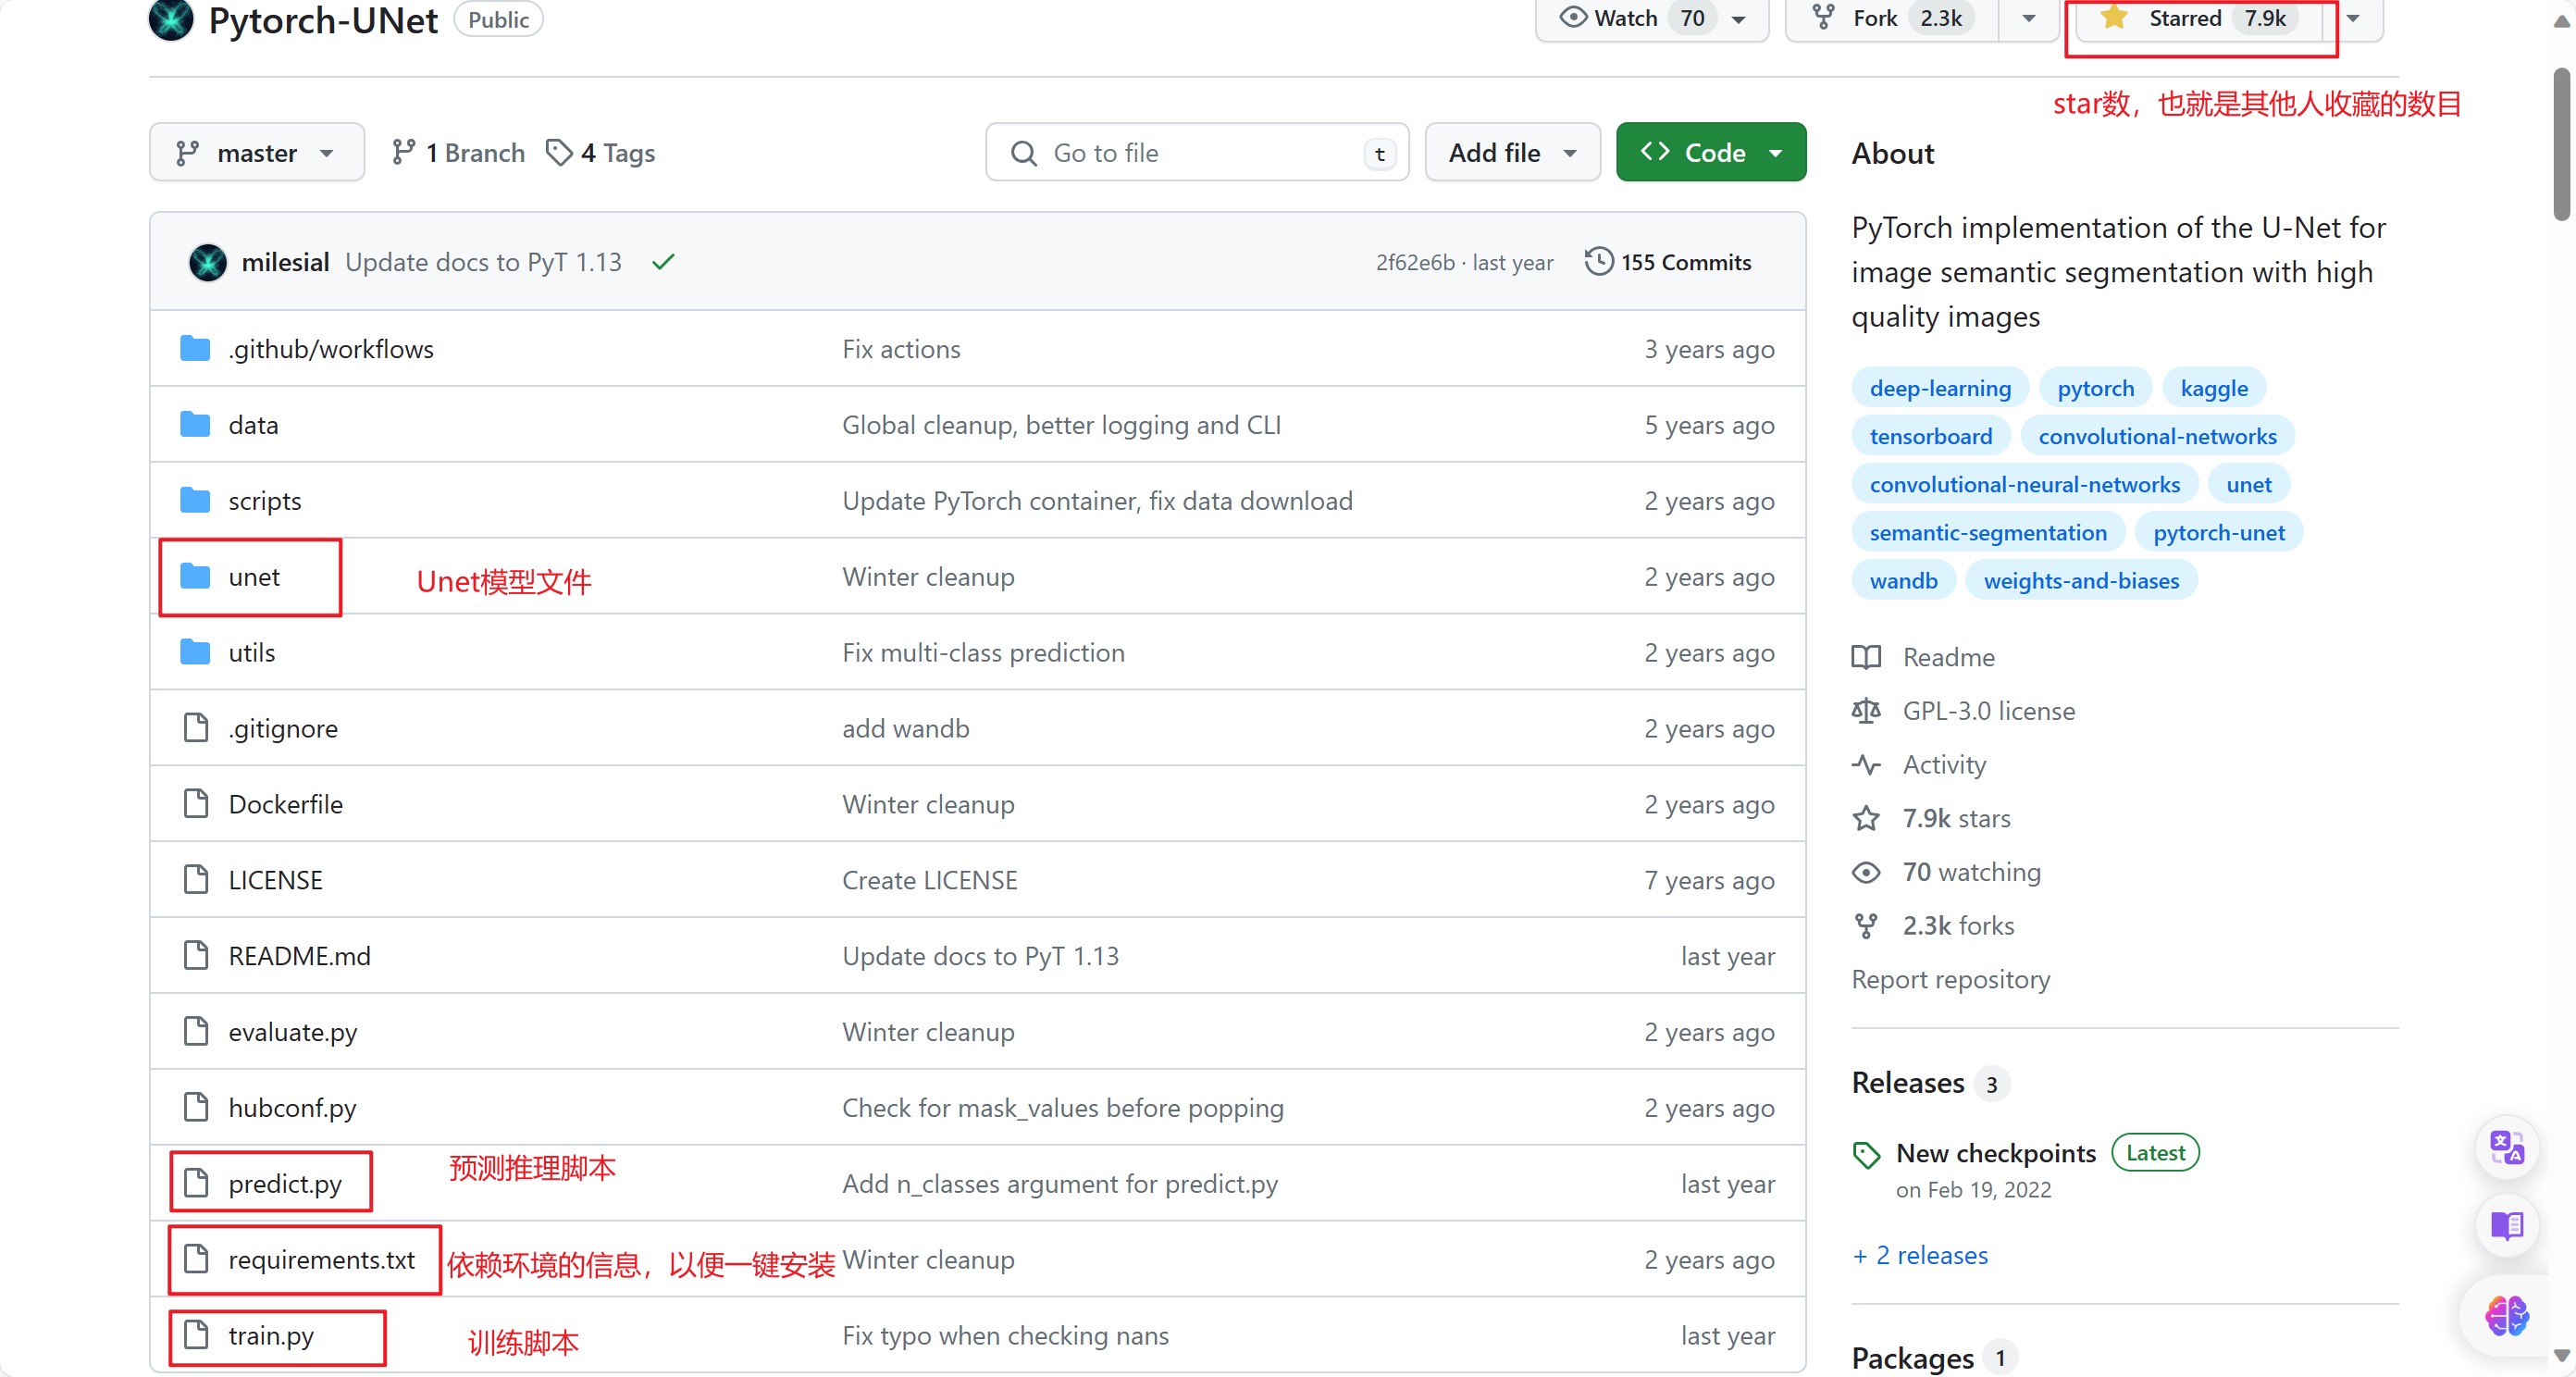Click the scripts folder icon
This screenshot has width=2576, height=1377.
[195, 500]
